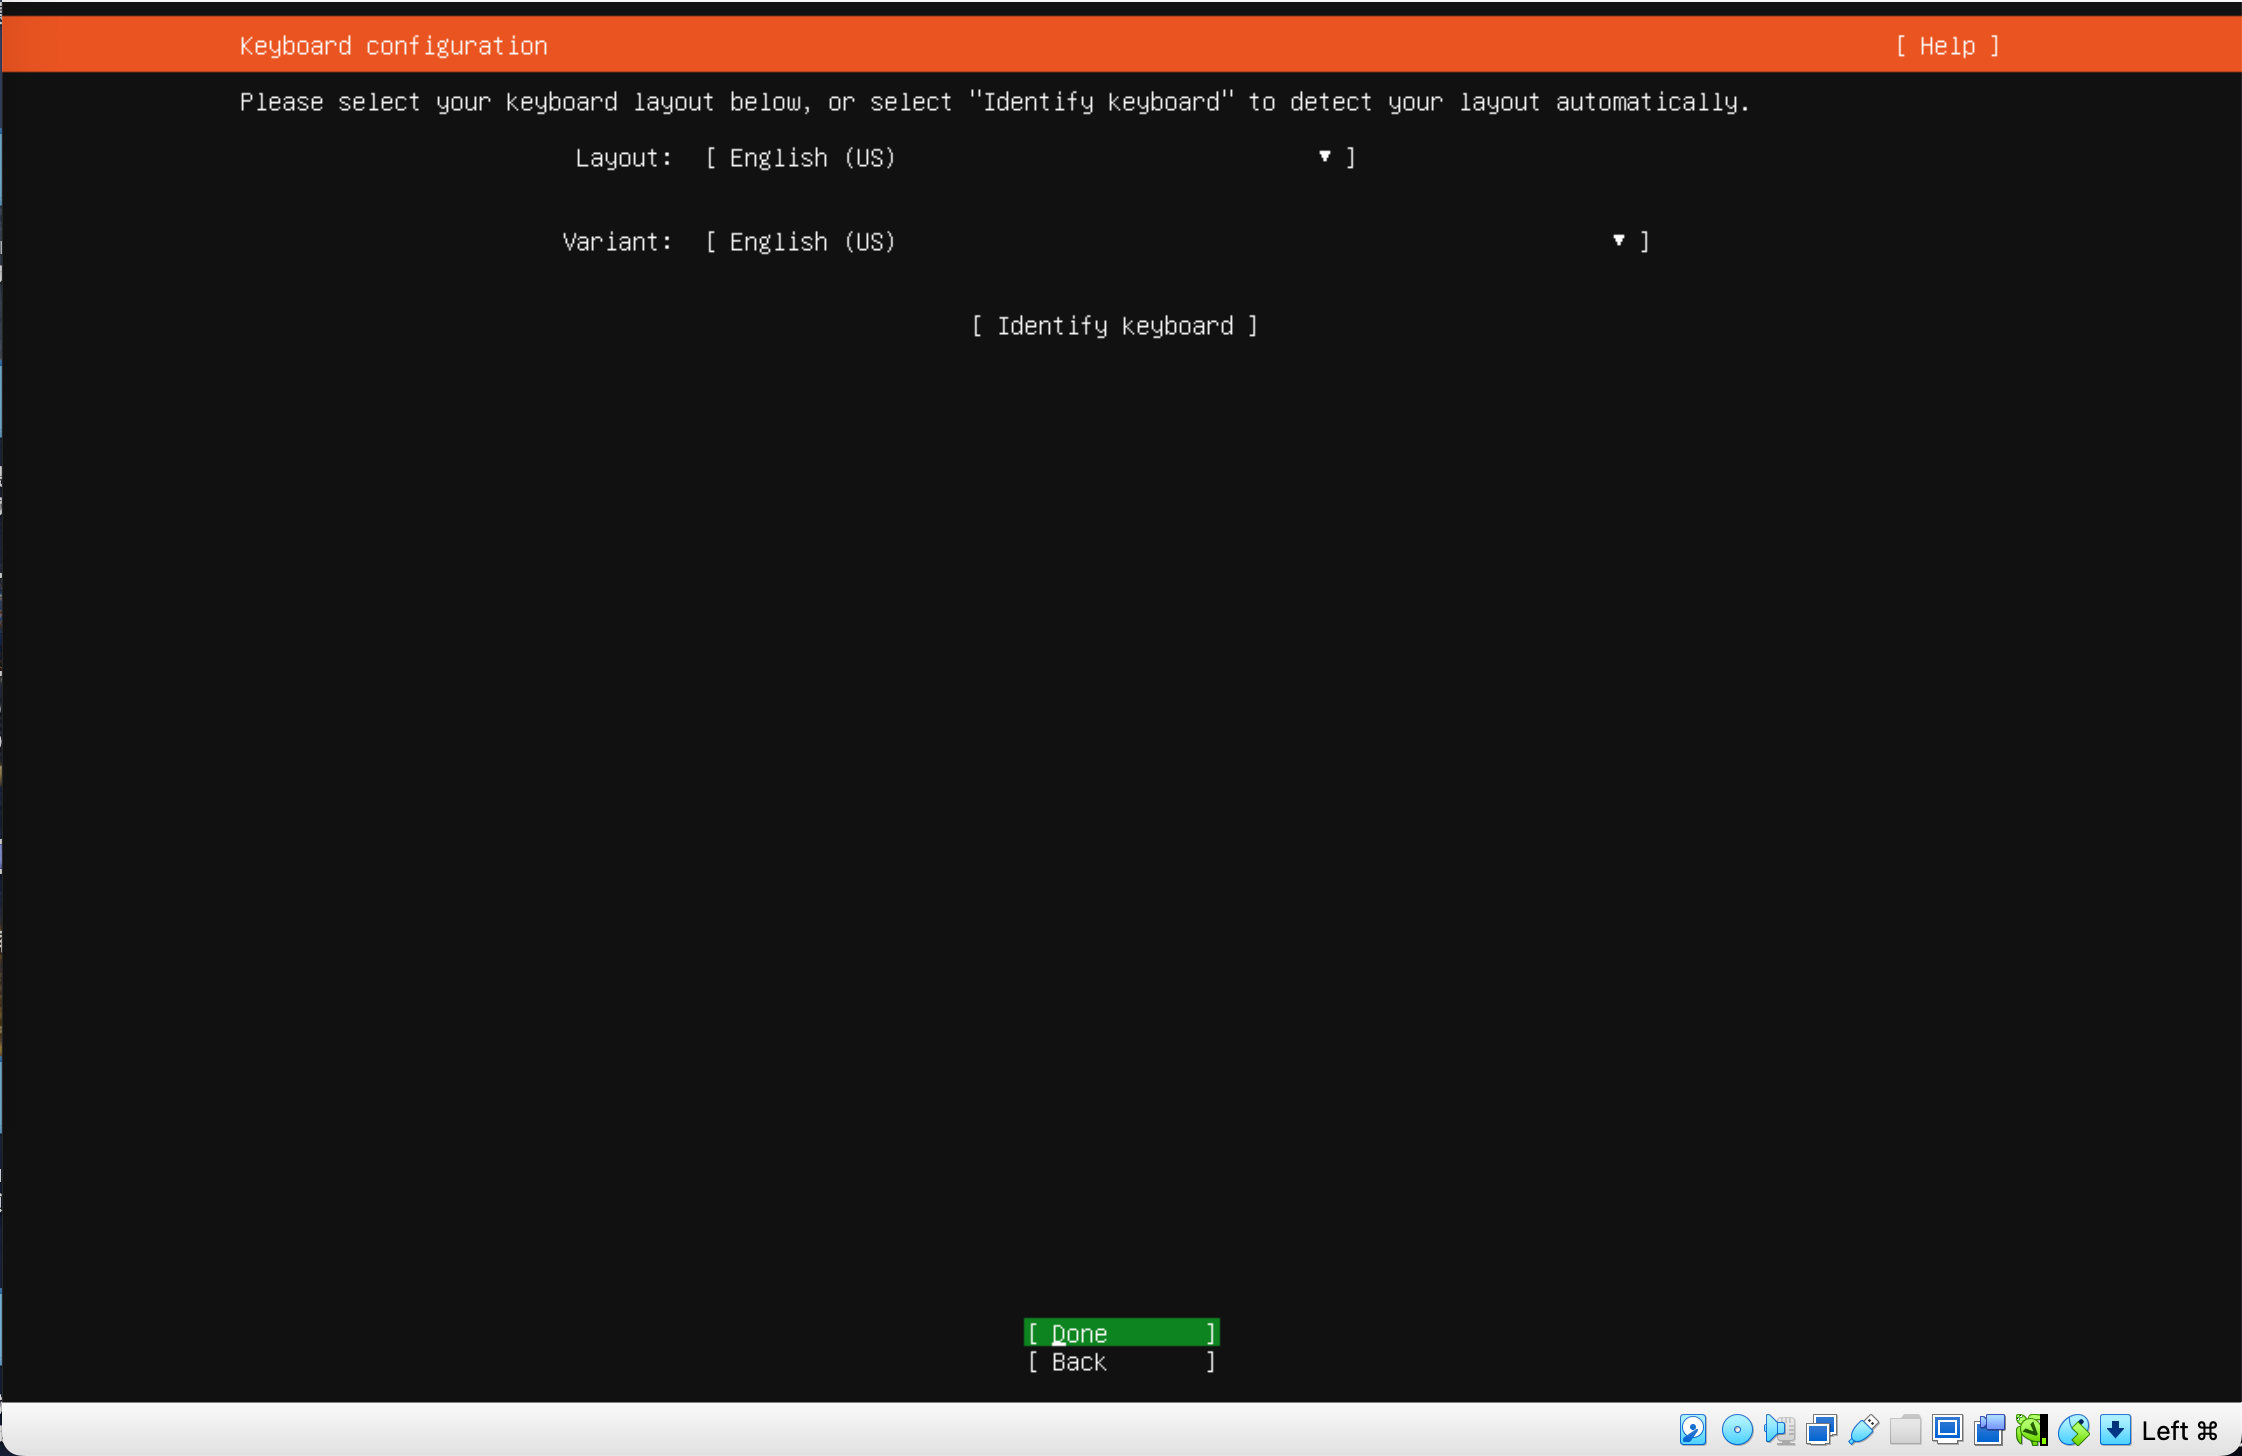Click the mouse integration status icon
This screenshot has width=2242, height=1456.
click(2073, 1430)
